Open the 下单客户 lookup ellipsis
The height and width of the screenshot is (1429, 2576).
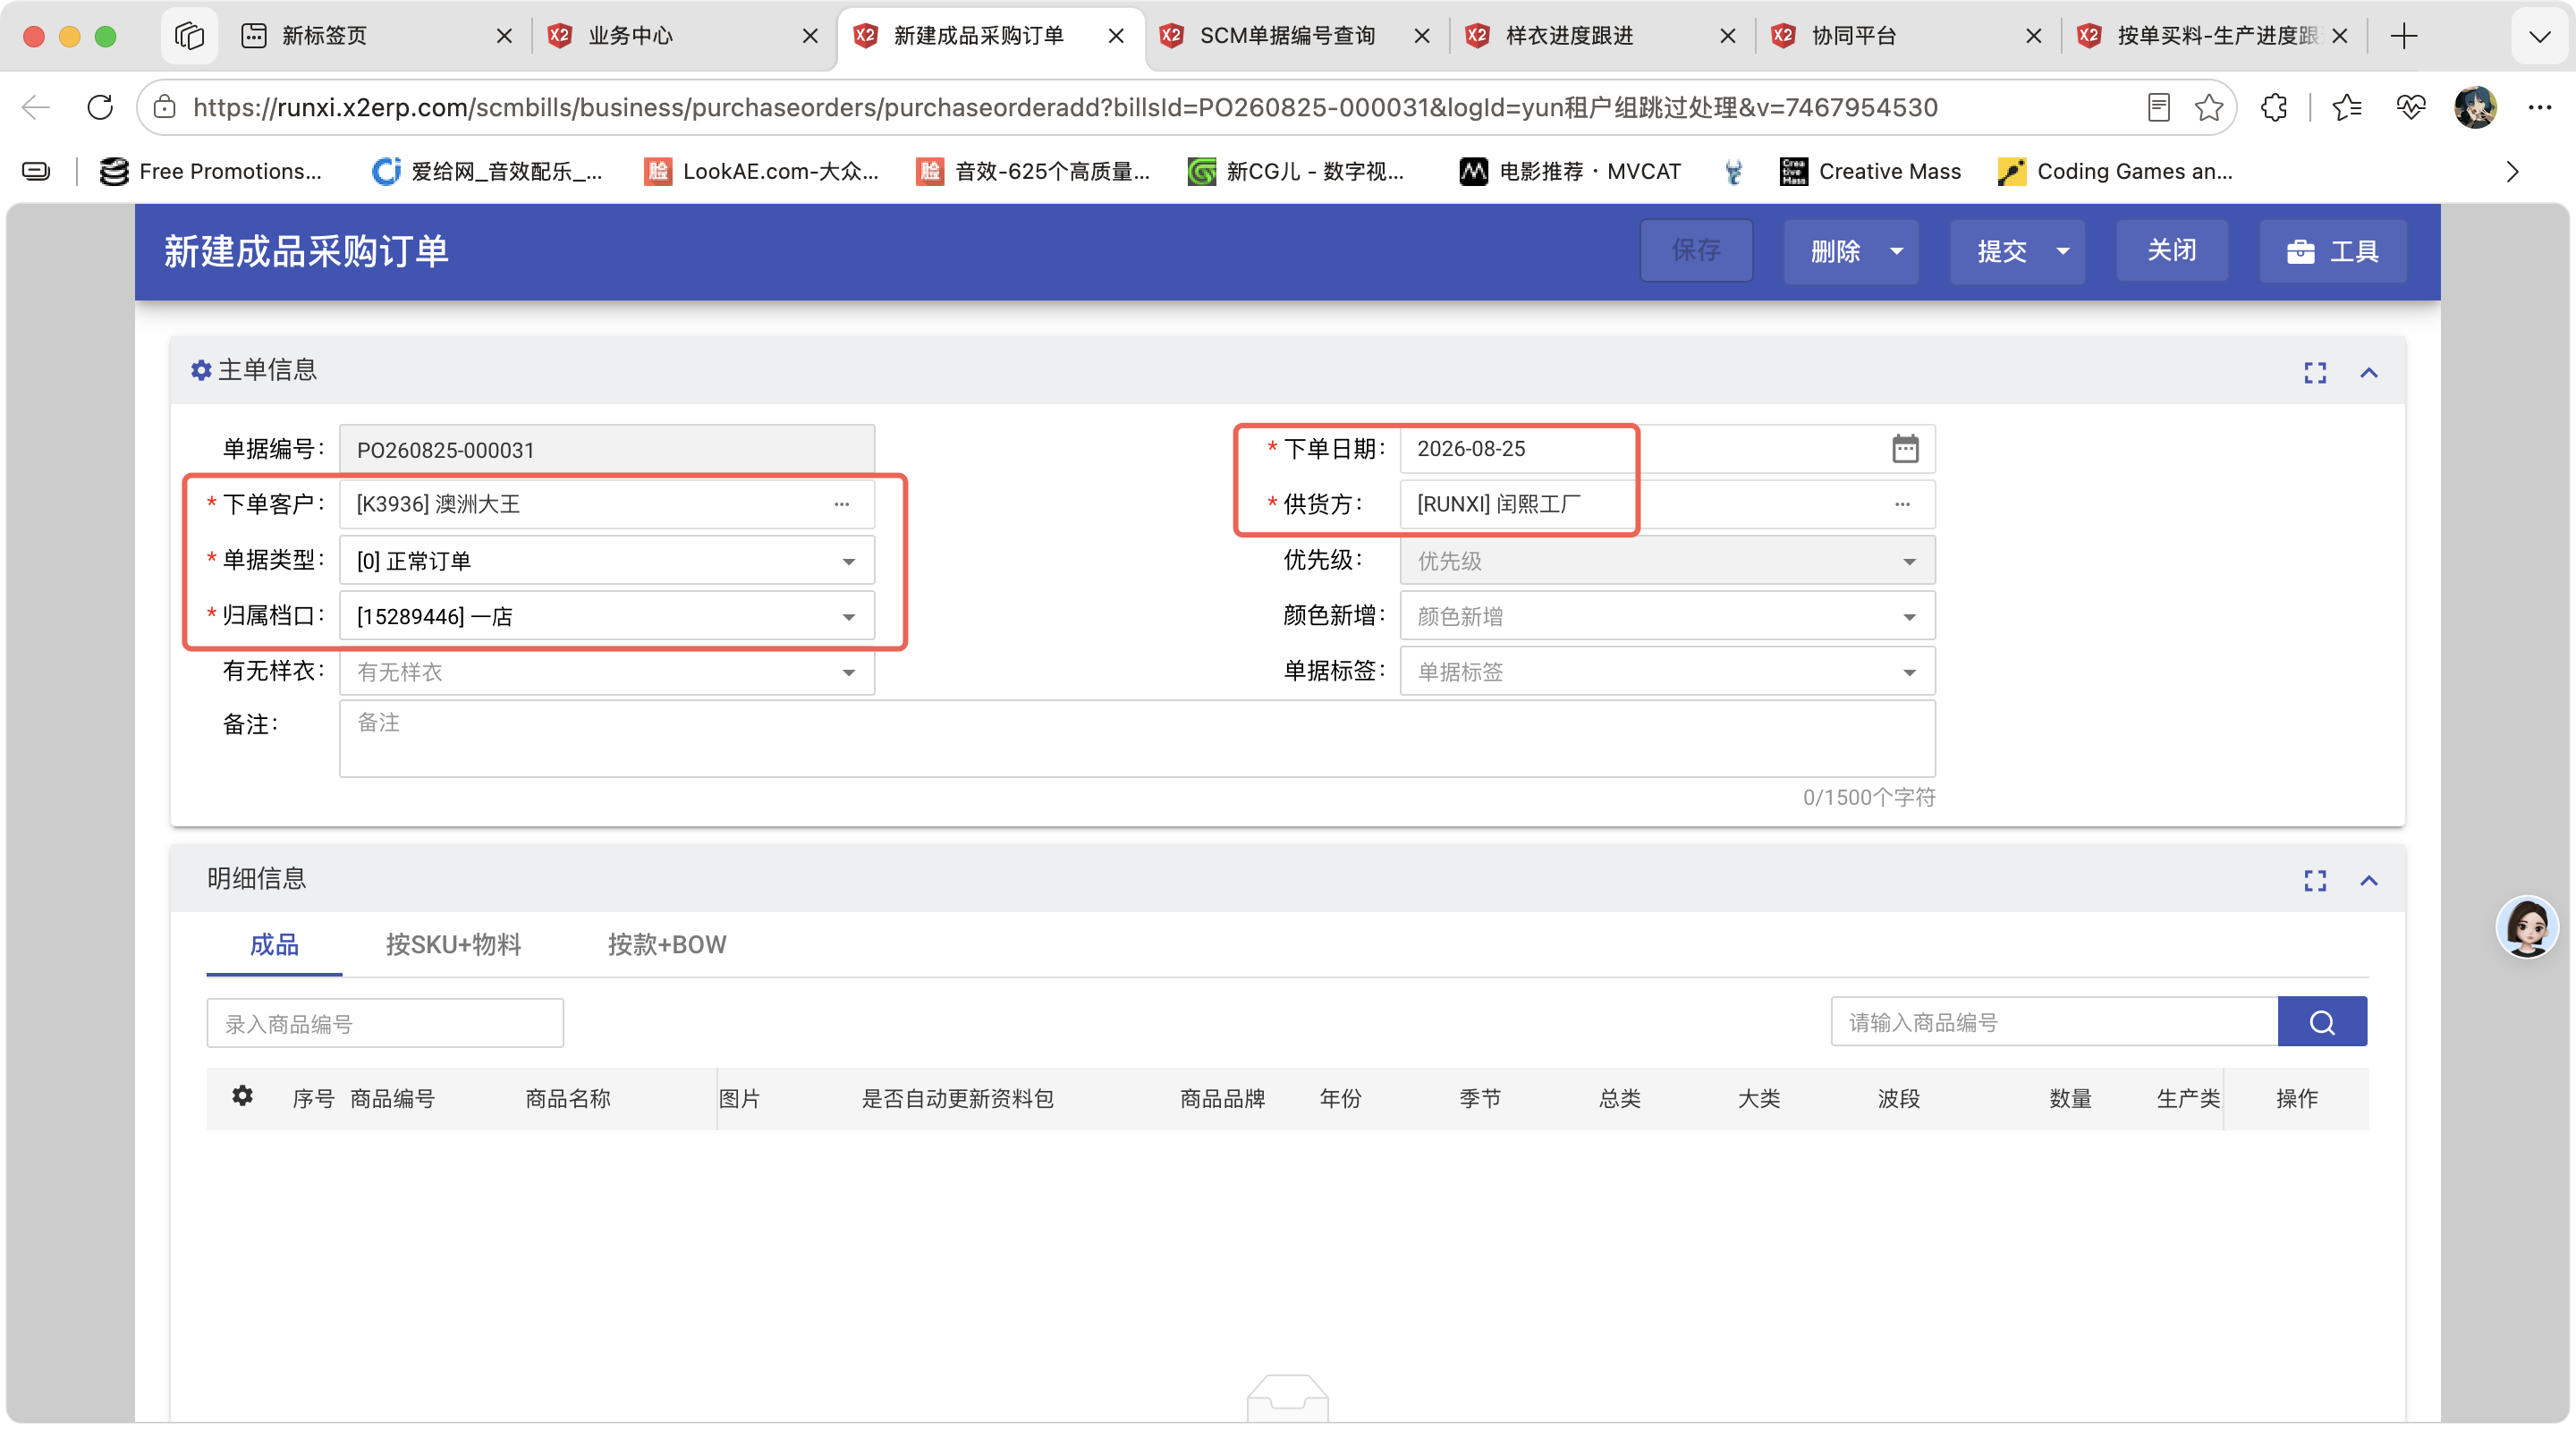pyautogui.click(x=842, y=504)
